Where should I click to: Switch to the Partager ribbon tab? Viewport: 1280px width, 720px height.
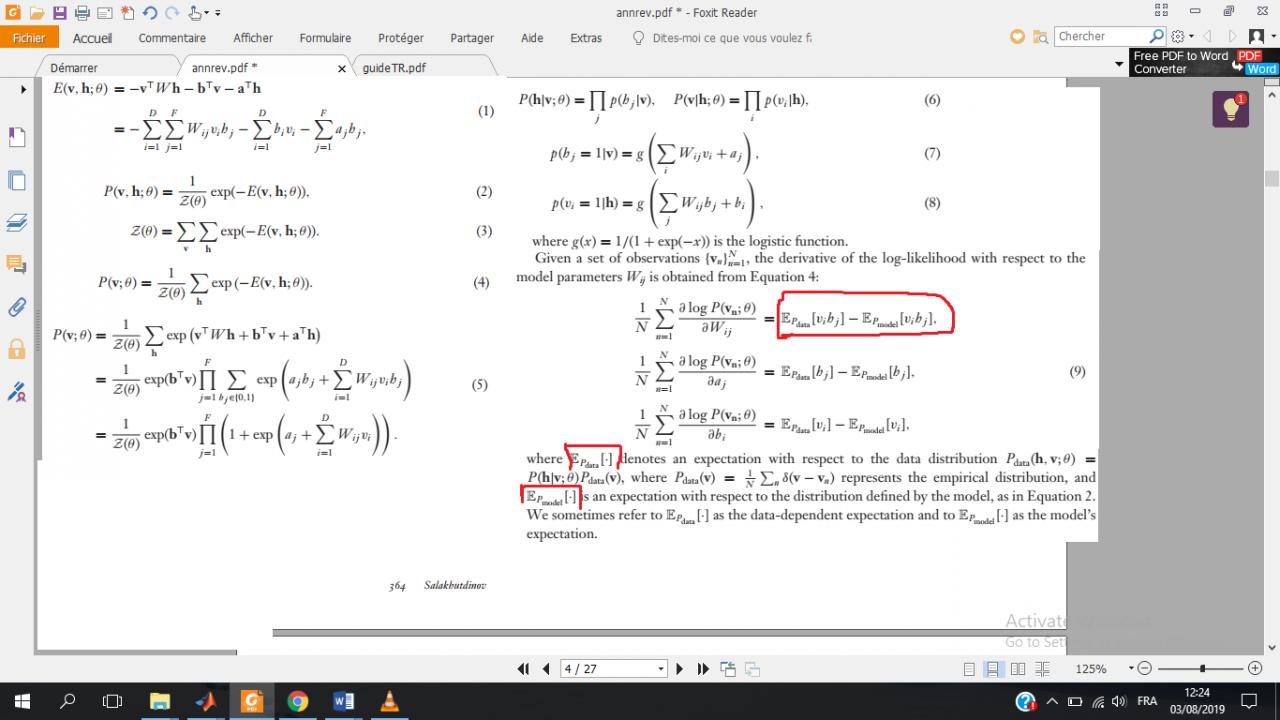click(472, 38)
